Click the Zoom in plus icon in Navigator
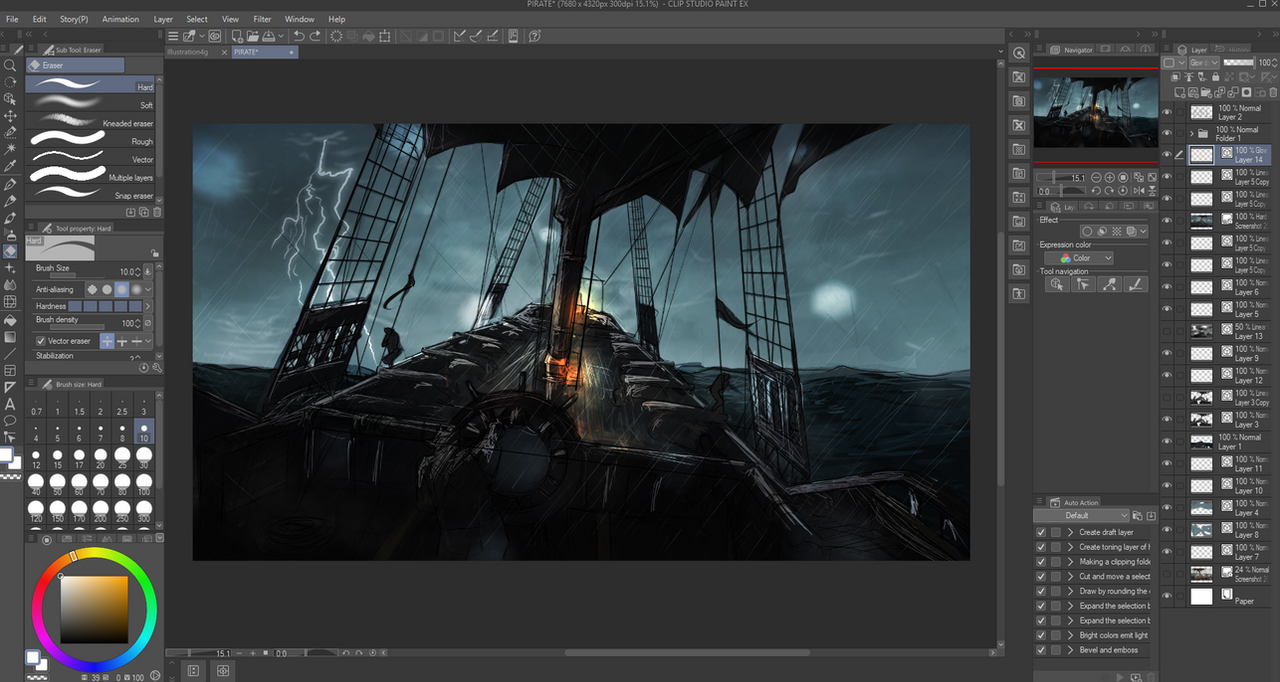 click(1109, 178)
